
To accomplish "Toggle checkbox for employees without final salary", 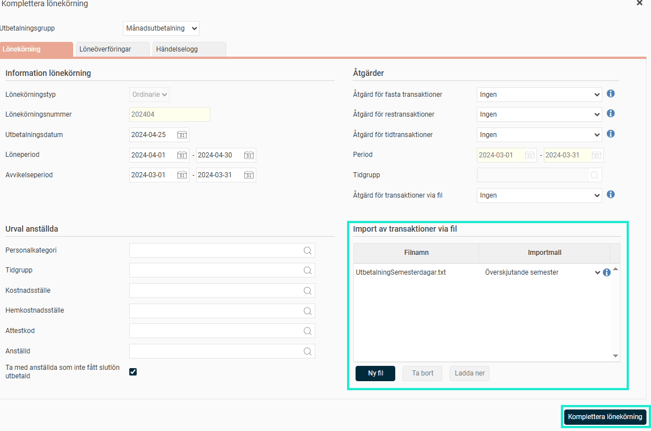I will (x=133, y=372).
